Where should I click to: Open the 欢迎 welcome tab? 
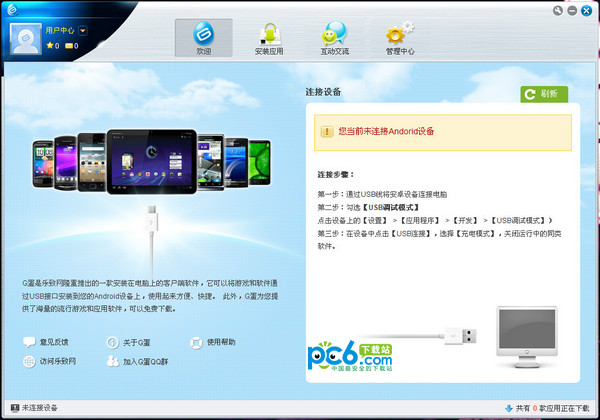[x=203, y=38]
